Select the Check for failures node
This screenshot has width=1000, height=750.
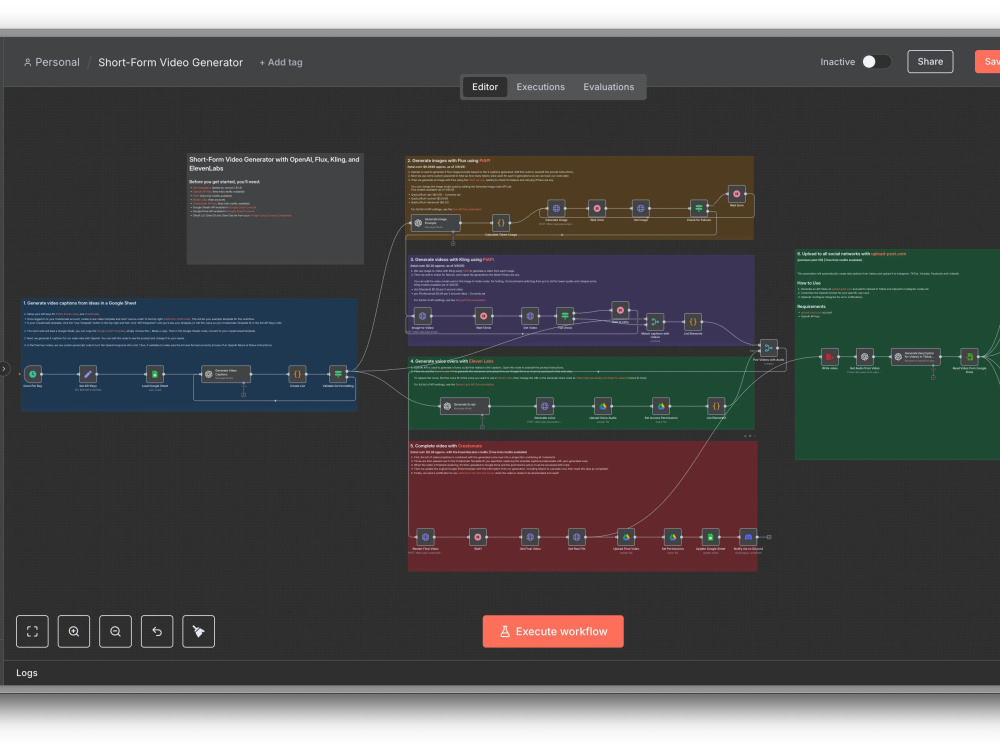[699, 209]
